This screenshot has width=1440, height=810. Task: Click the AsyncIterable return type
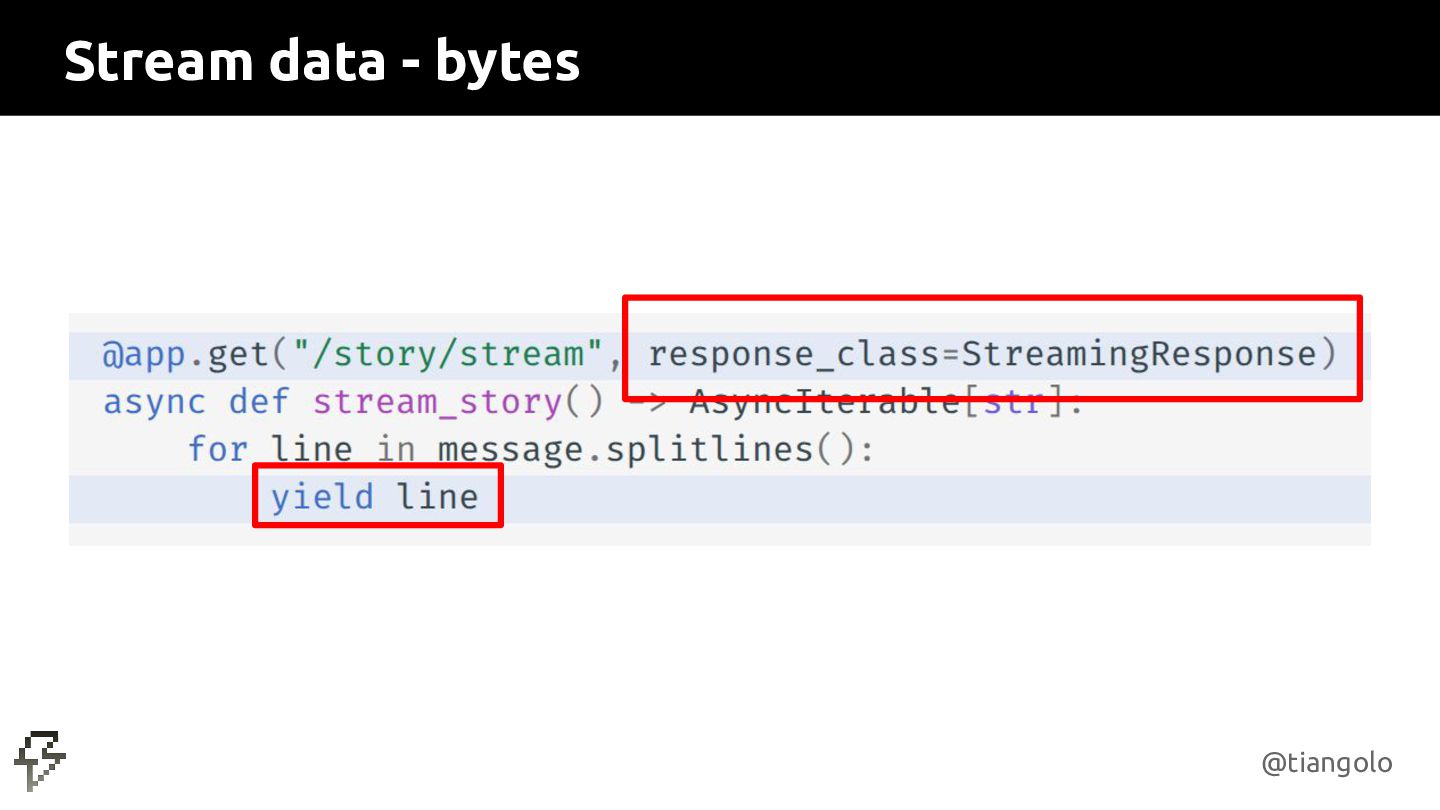pyautogui.click(x=823, y=402)
